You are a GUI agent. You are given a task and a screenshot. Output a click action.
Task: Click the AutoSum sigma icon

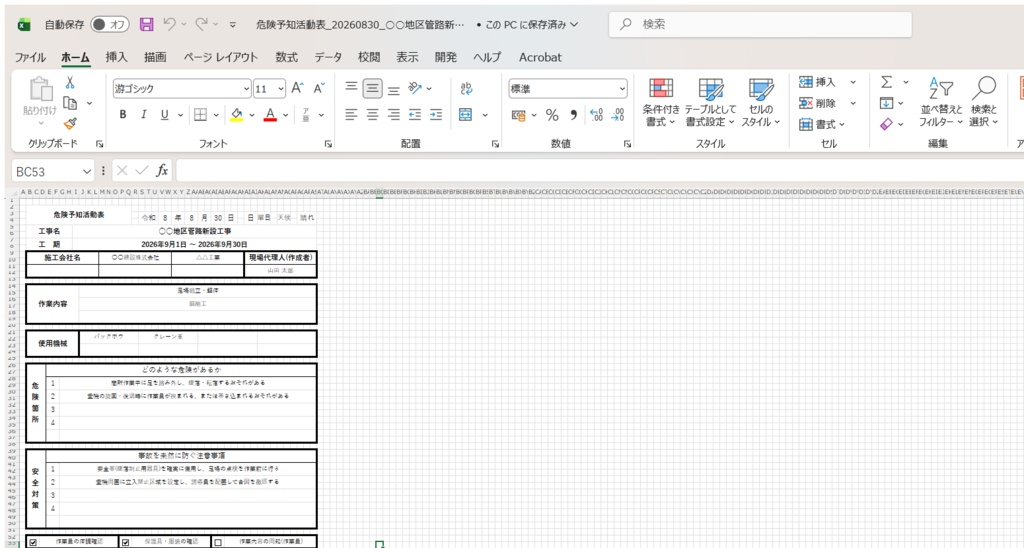point(886,82)
